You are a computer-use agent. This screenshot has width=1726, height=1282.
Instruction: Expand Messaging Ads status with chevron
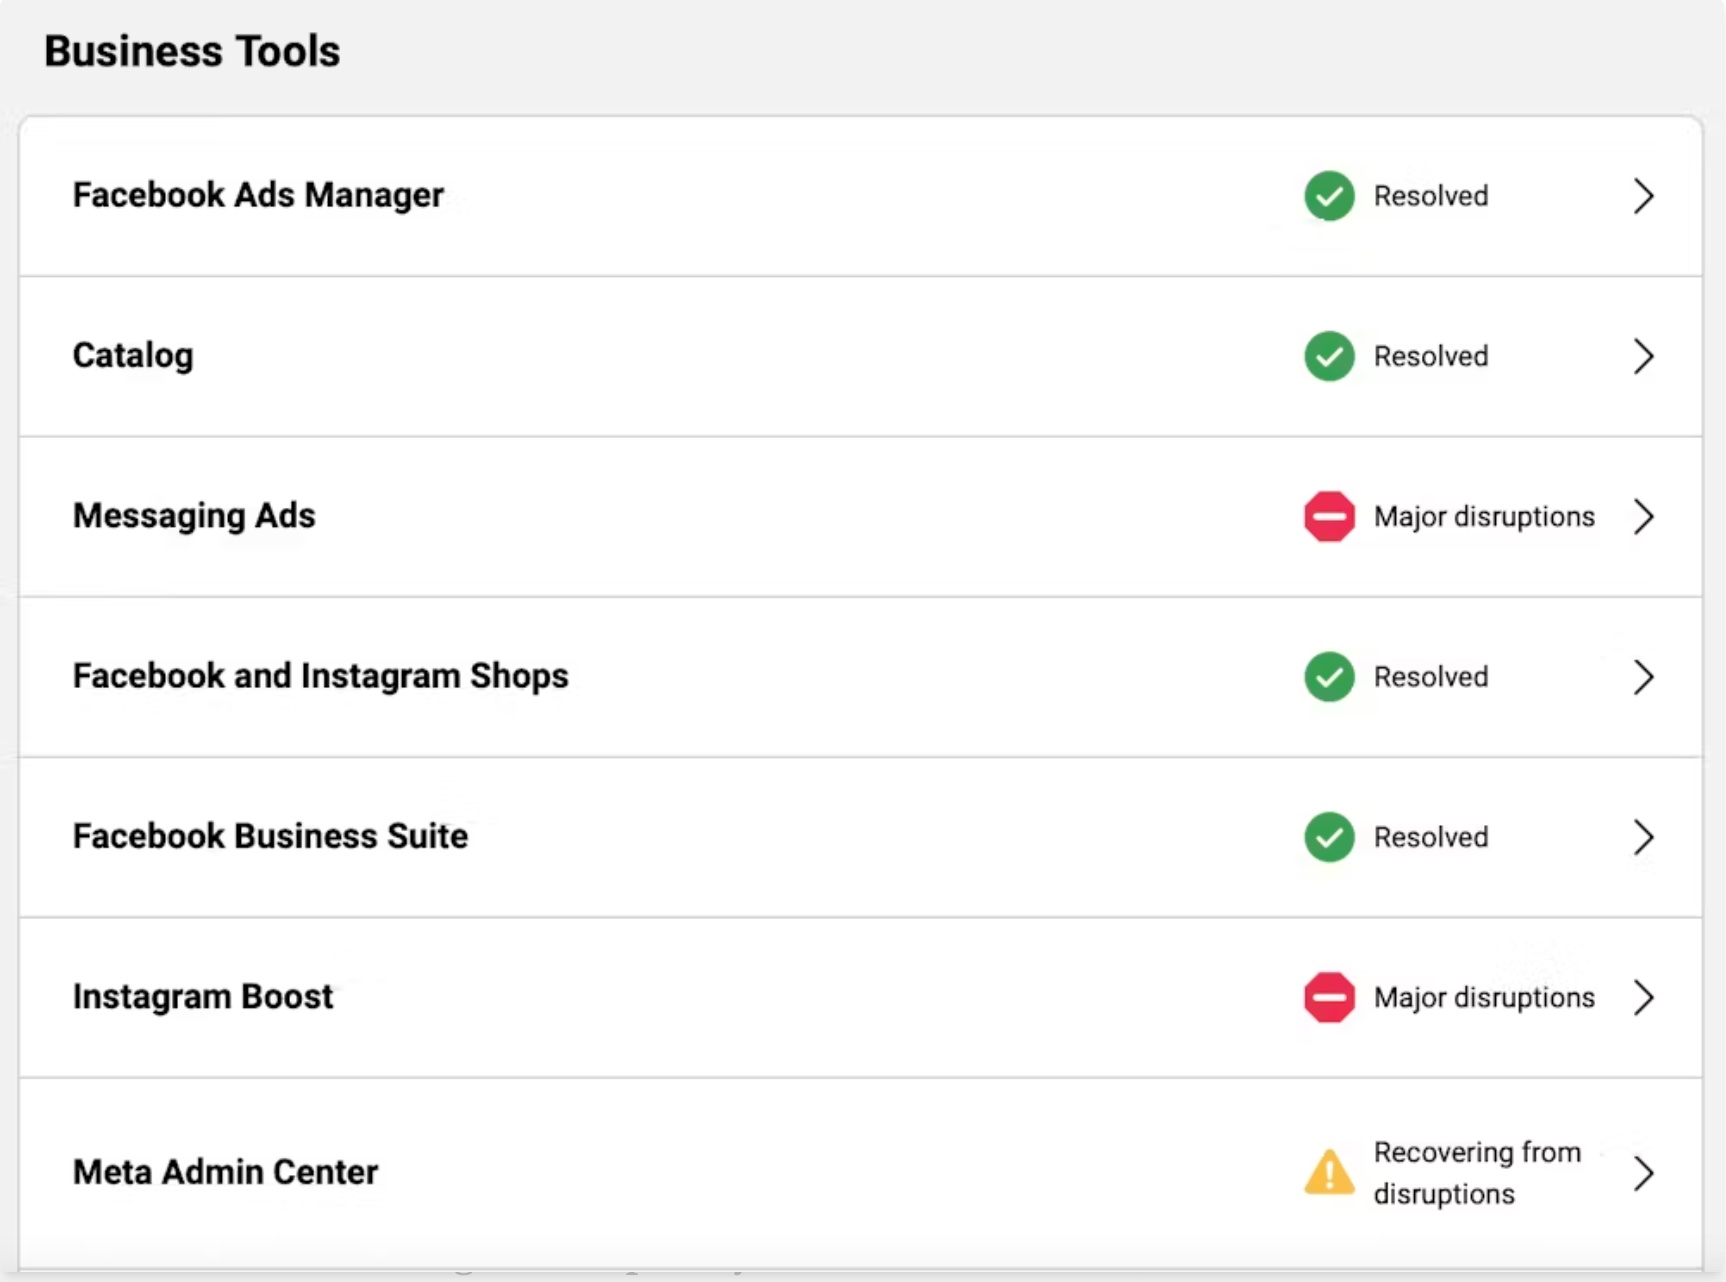(x=1643, y=516)
